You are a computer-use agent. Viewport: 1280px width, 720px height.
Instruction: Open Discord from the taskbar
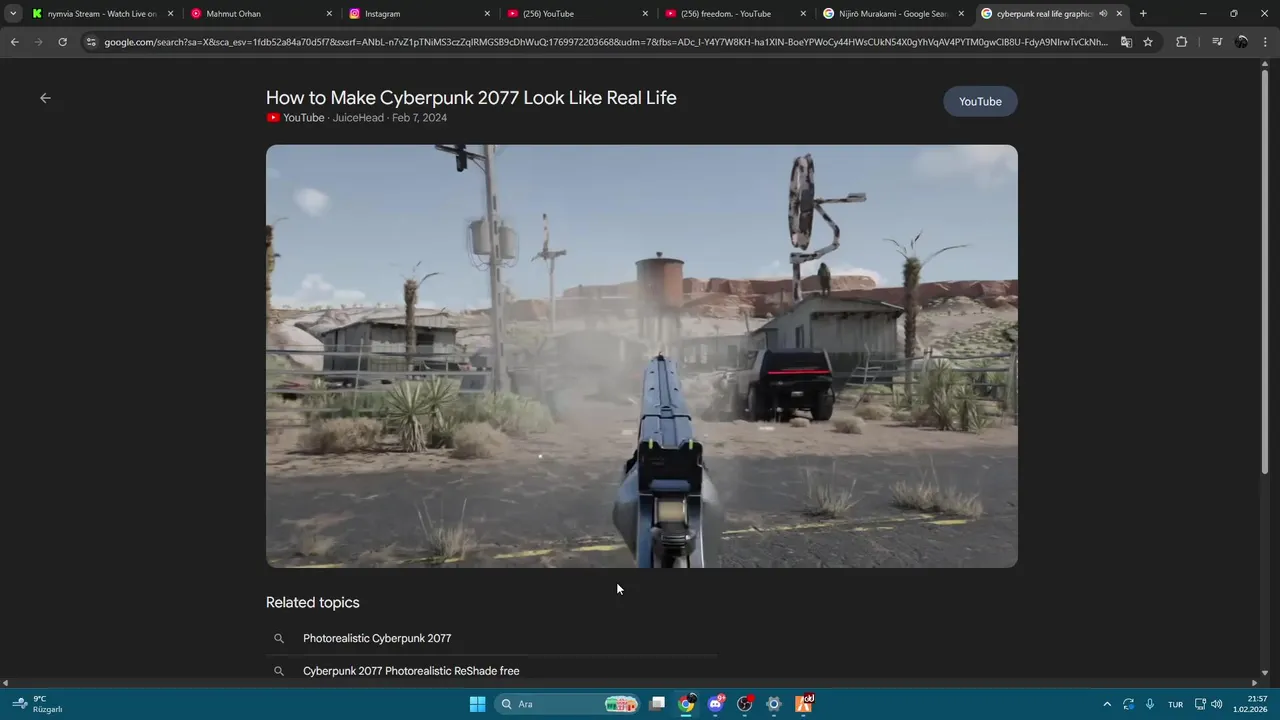[x=715, y=704]
